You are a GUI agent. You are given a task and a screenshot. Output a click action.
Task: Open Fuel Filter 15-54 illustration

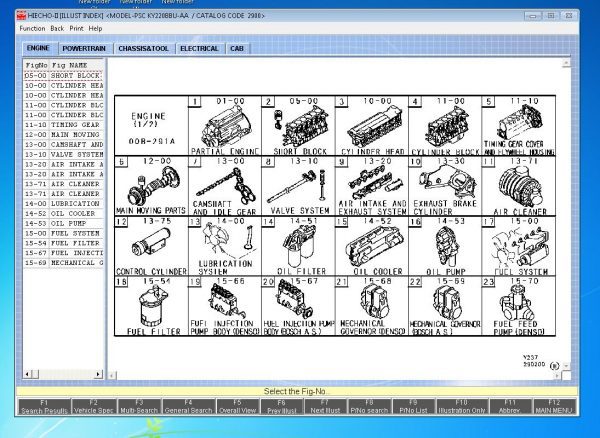coord(152,306)
